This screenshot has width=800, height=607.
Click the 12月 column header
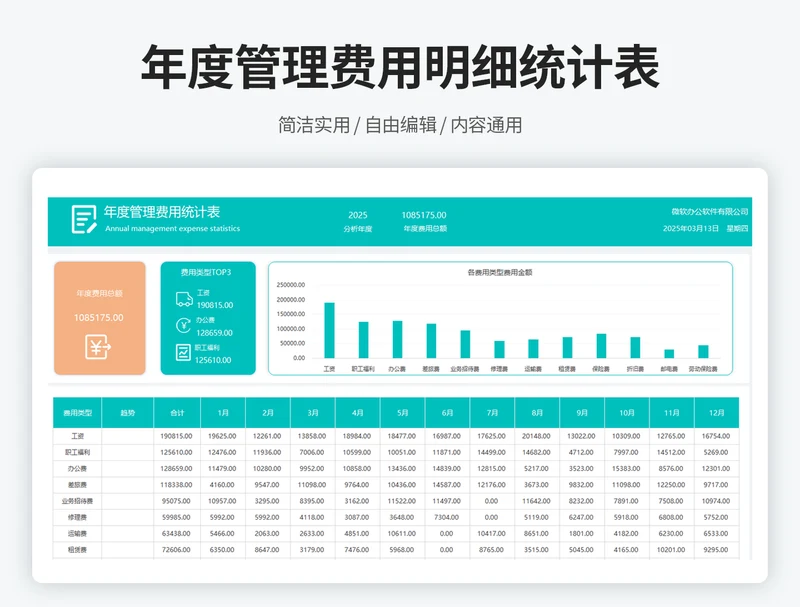coord(717,413)
